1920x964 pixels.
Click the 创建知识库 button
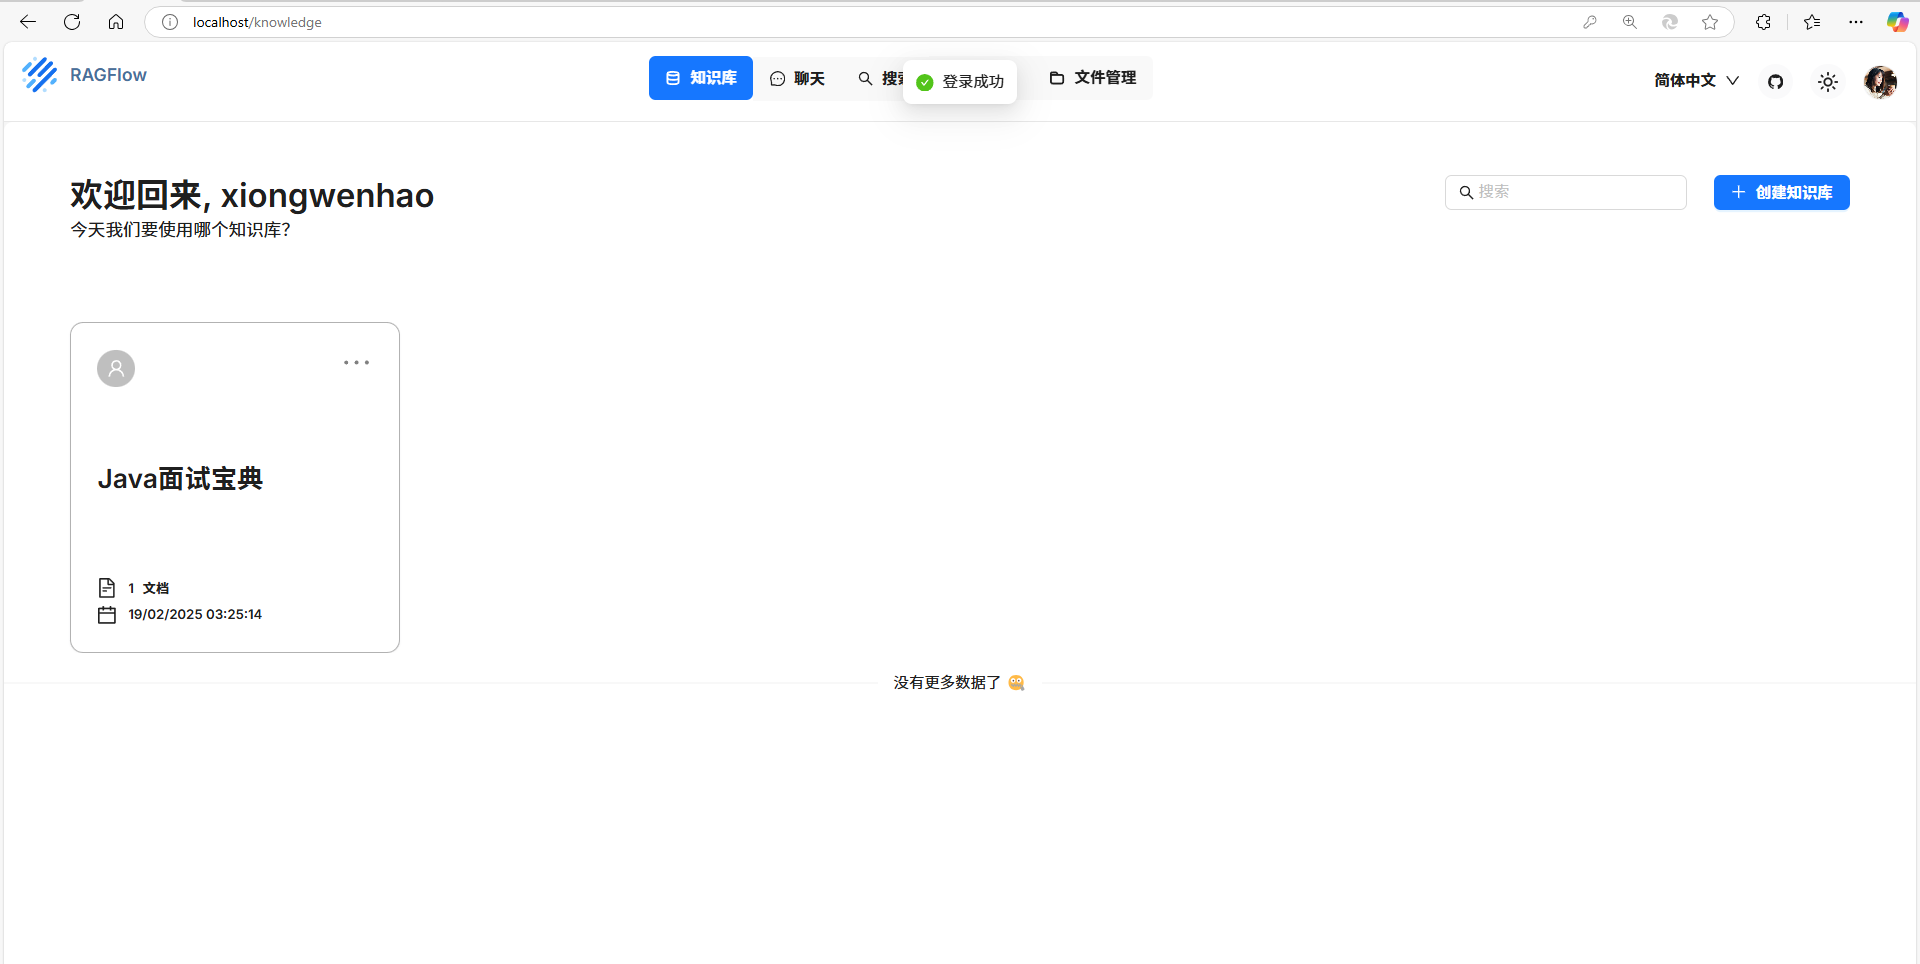1782,193
